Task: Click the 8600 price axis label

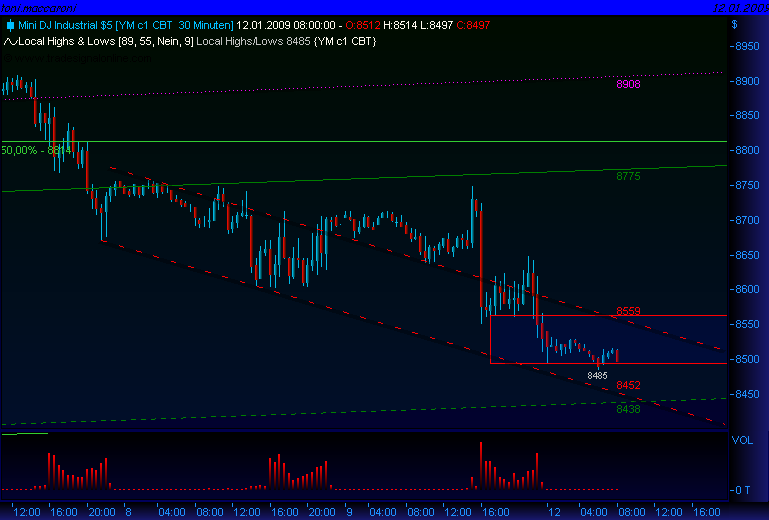Action: [745, 289]
